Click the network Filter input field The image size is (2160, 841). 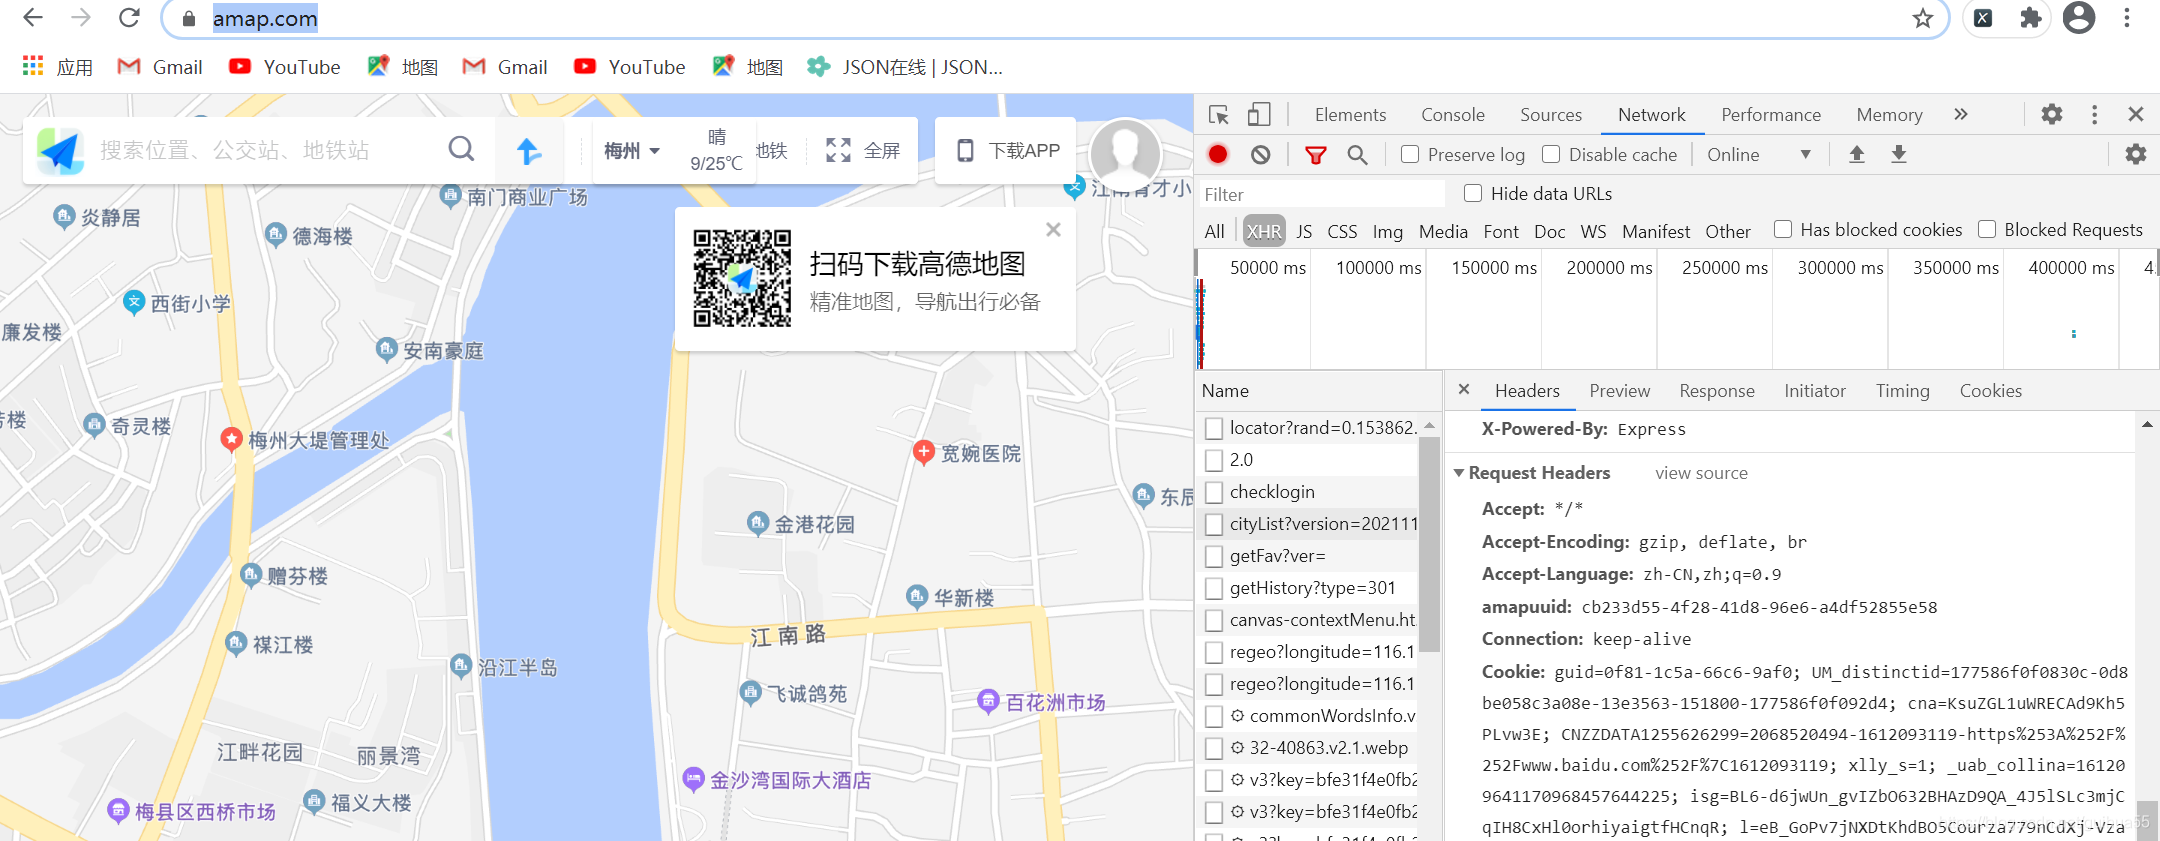coord(1322,194)
